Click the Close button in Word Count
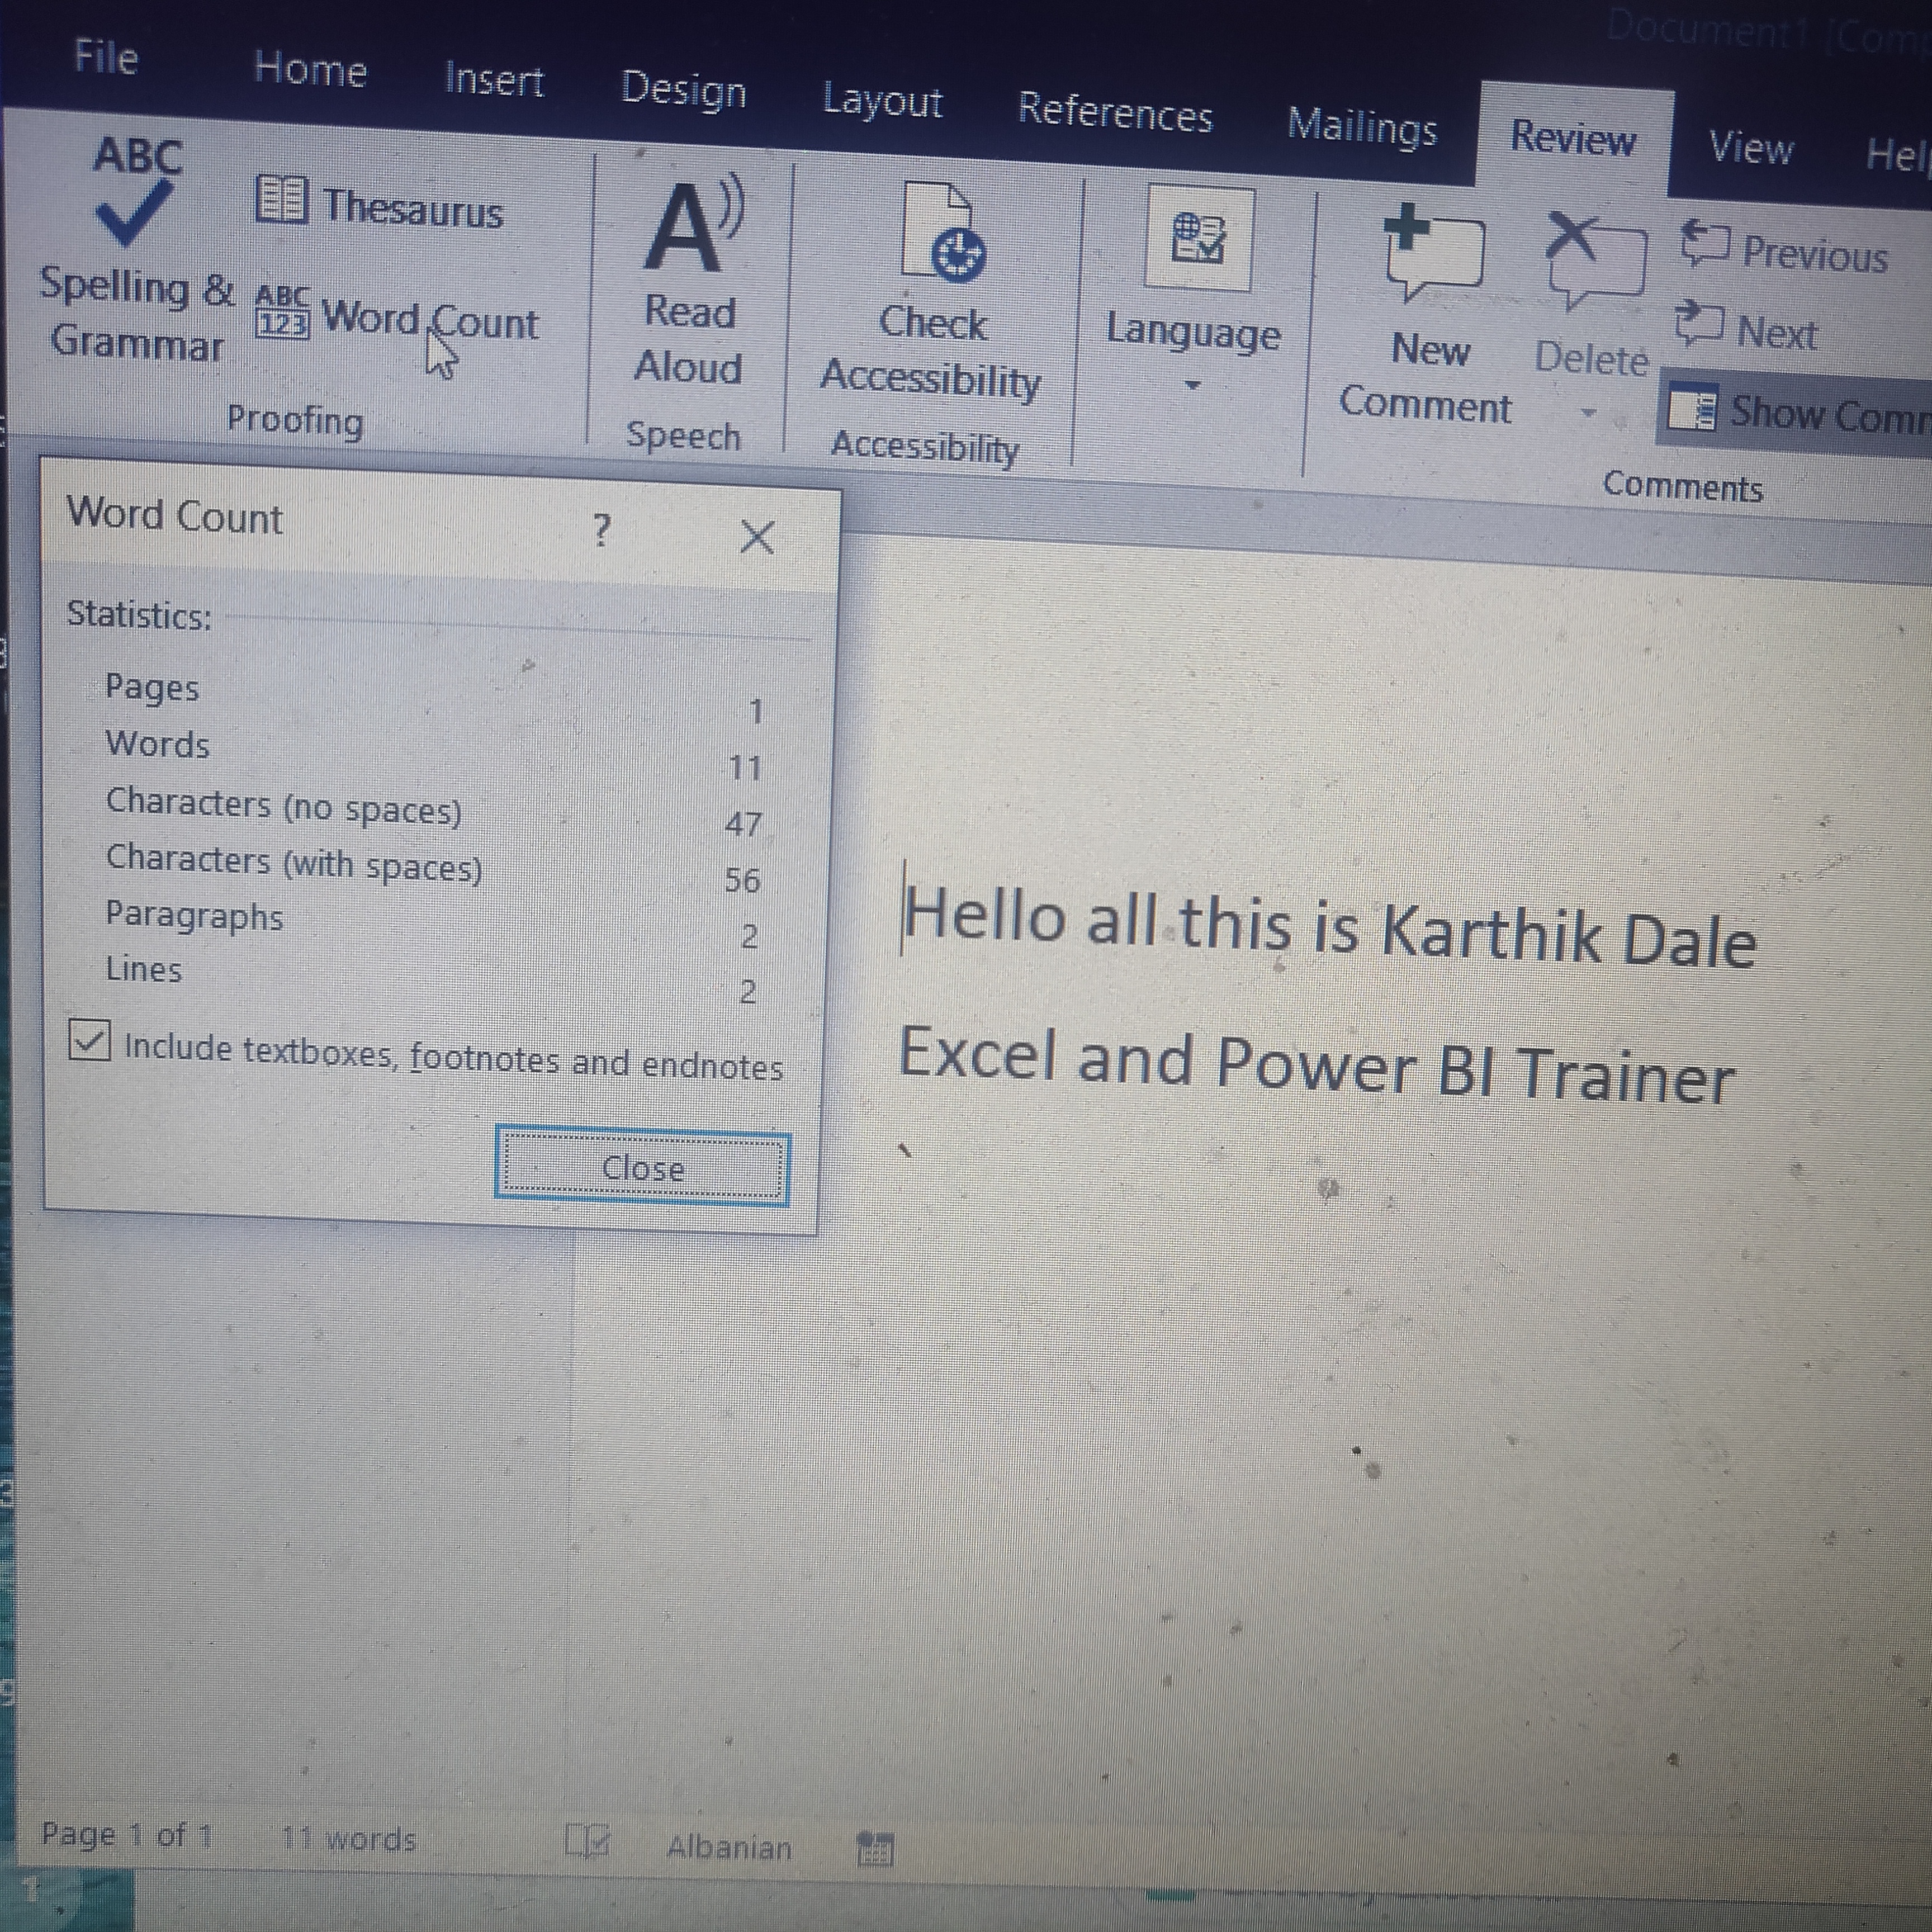The image size is (1932, 1932). [642, 1167]
